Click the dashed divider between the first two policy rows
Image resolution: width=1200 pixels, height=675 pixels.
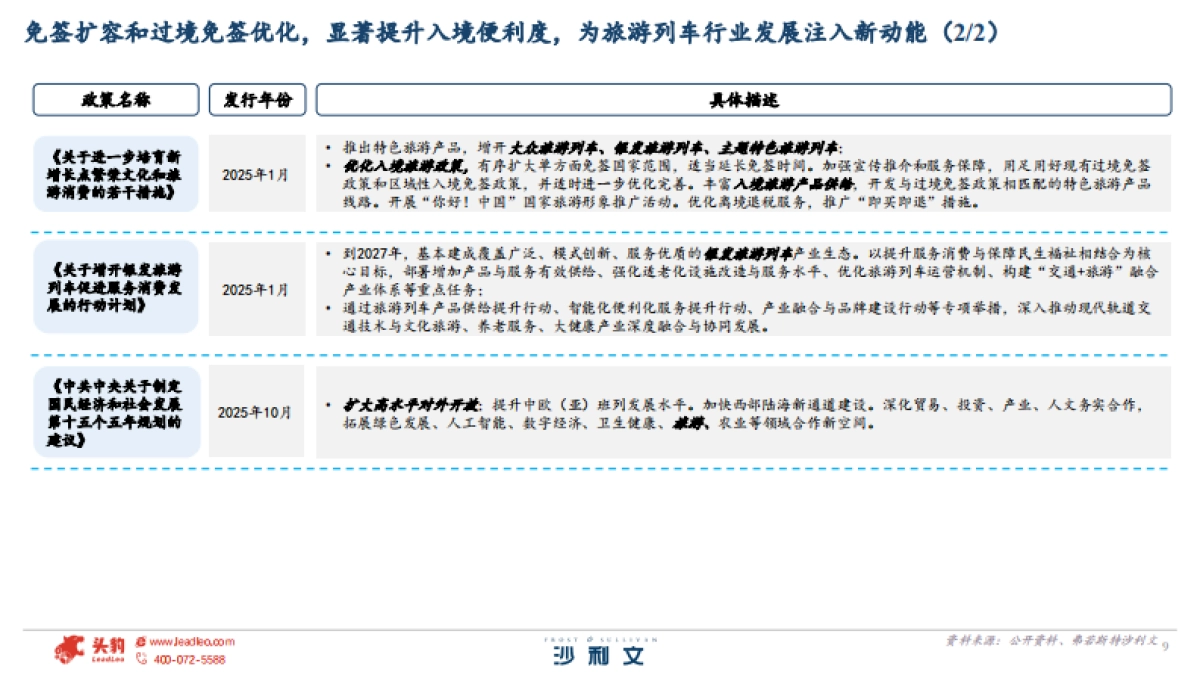coord(600,229)
